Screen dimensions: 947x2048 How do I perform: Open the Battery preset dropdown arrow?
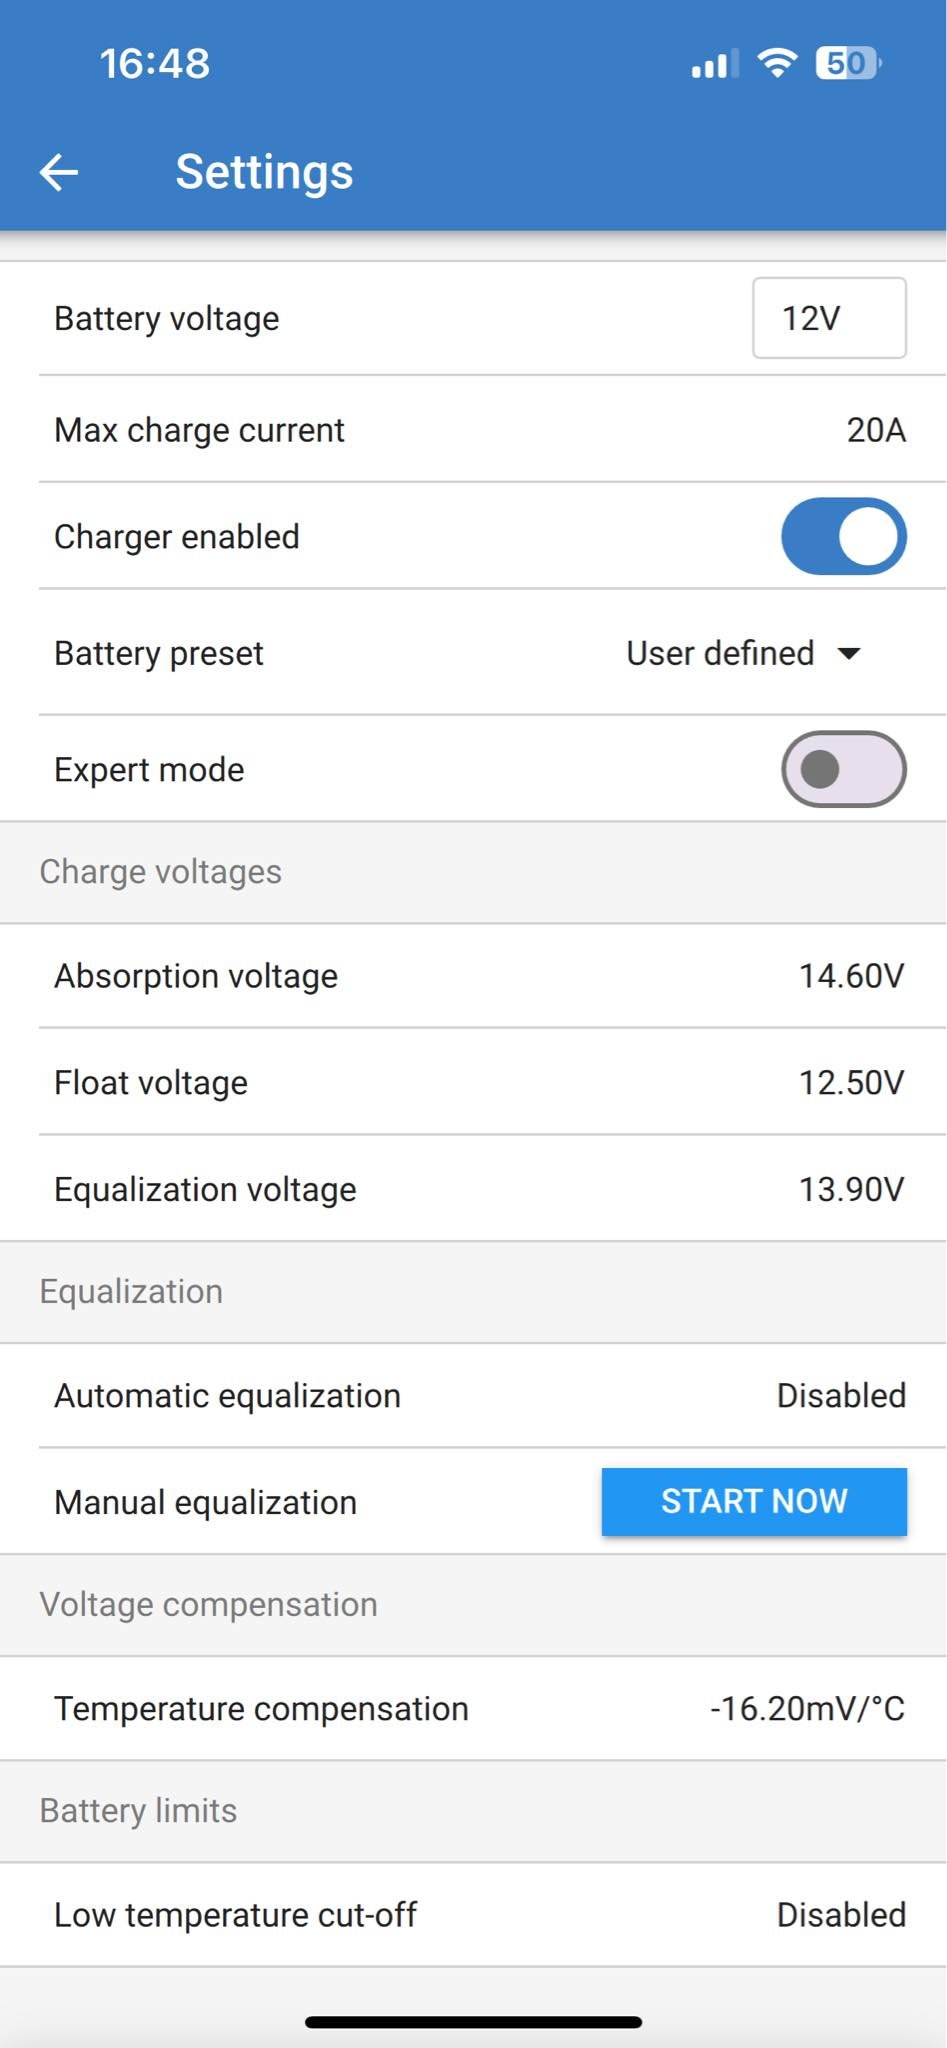pos(849,654)
